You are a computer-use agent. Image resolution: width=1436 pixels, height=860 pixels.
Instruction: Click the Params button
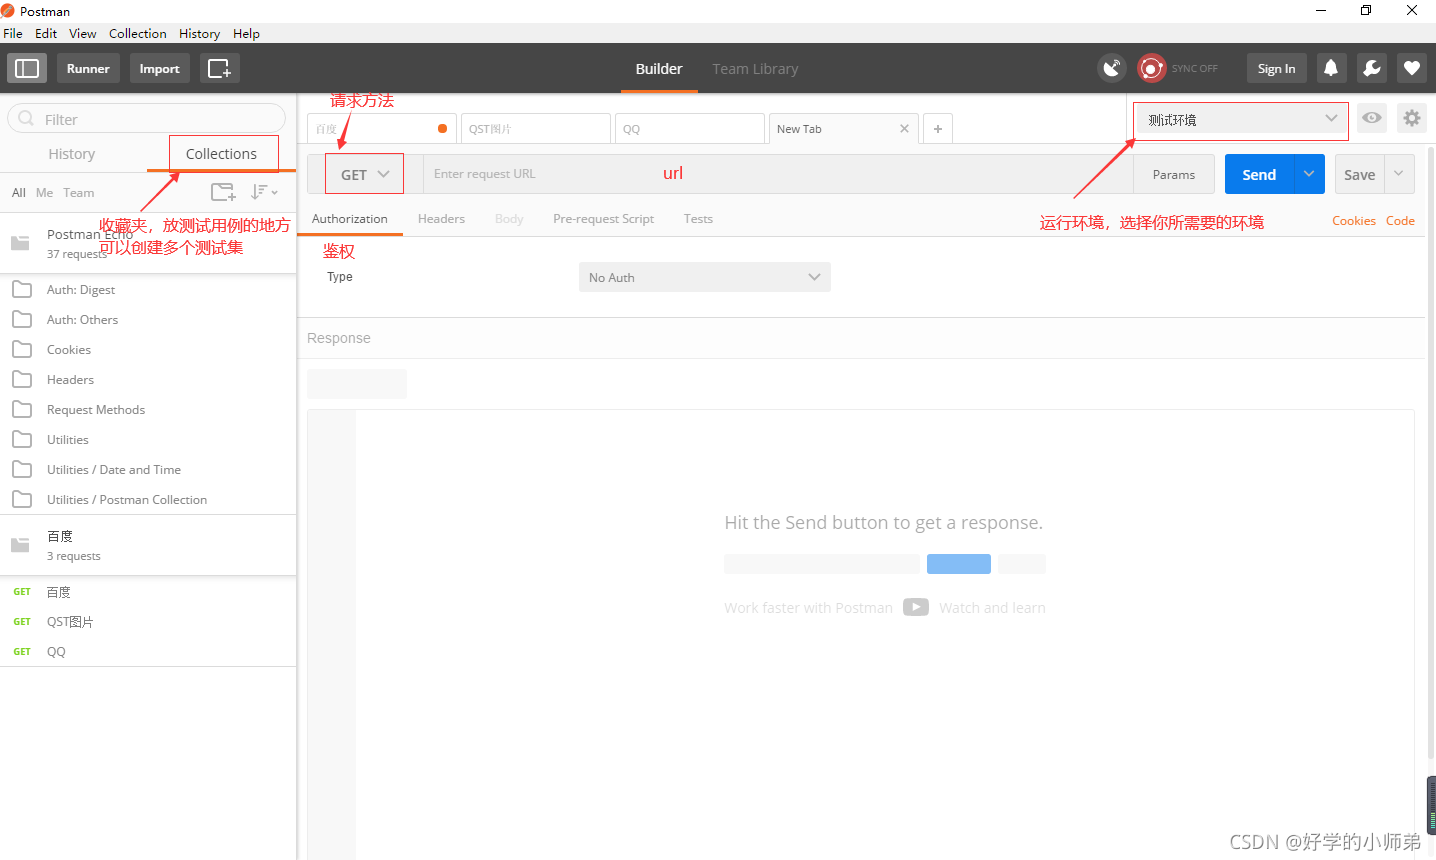[1174, 174]
